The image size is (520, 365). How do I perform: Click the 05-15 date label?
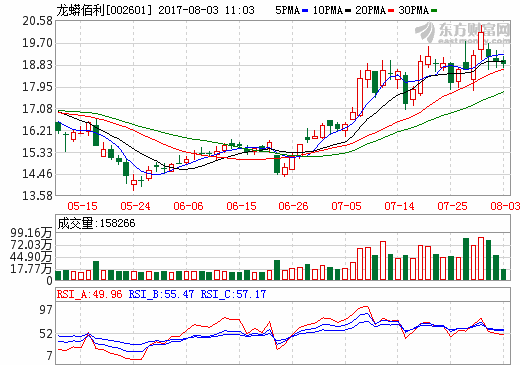[82, 206]
